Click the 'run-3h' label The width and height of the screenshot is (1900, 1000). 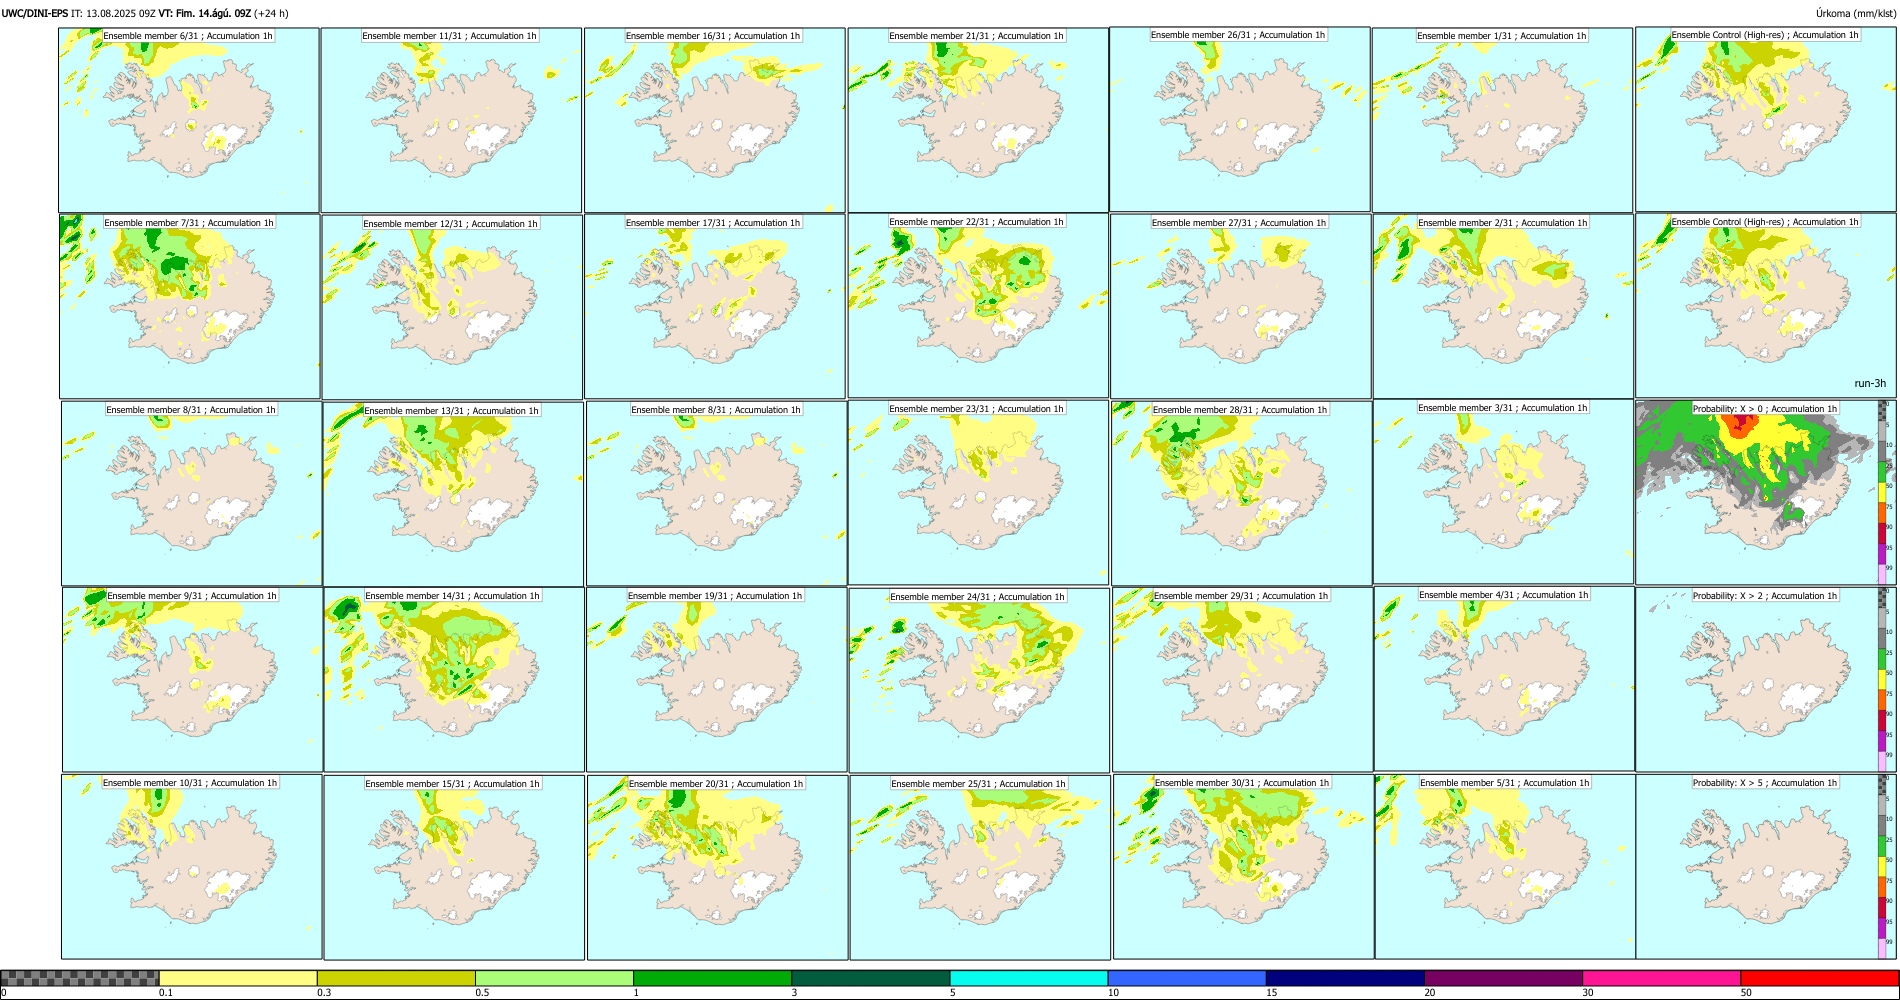point(1870,384)
